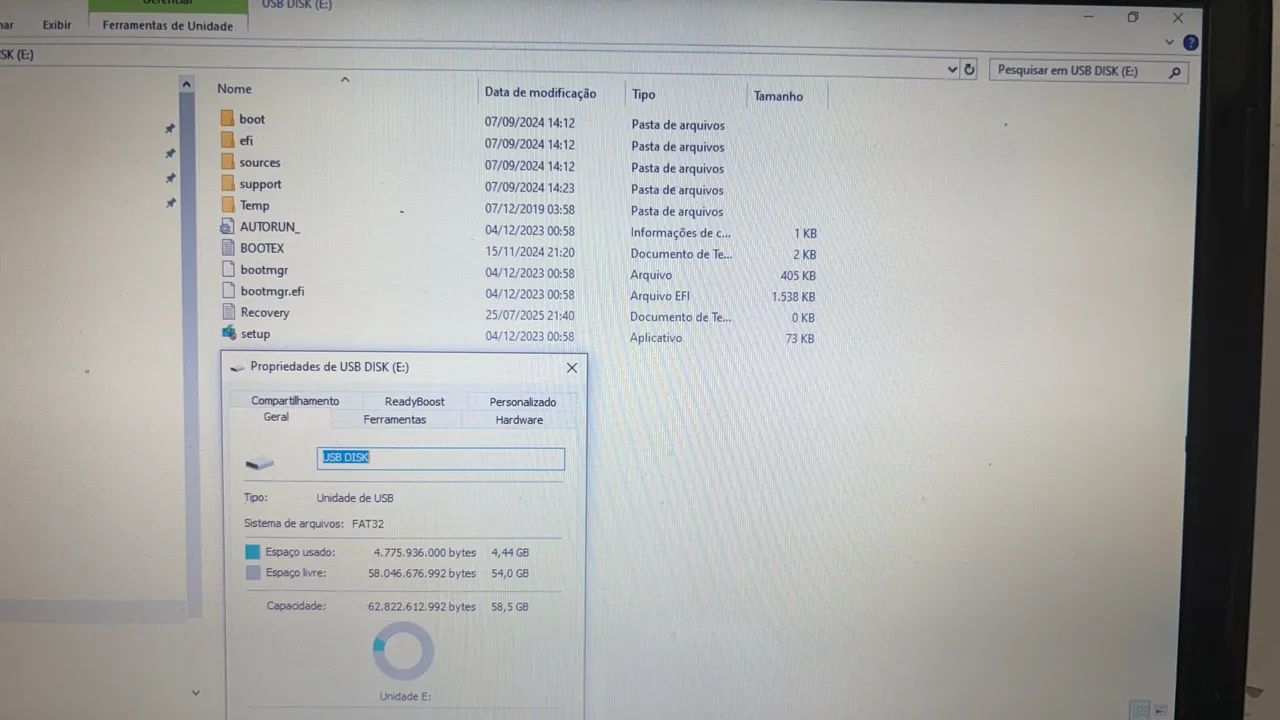The image size is (1280, 720).
Task: Select the setup application icon
Action: 228,333
